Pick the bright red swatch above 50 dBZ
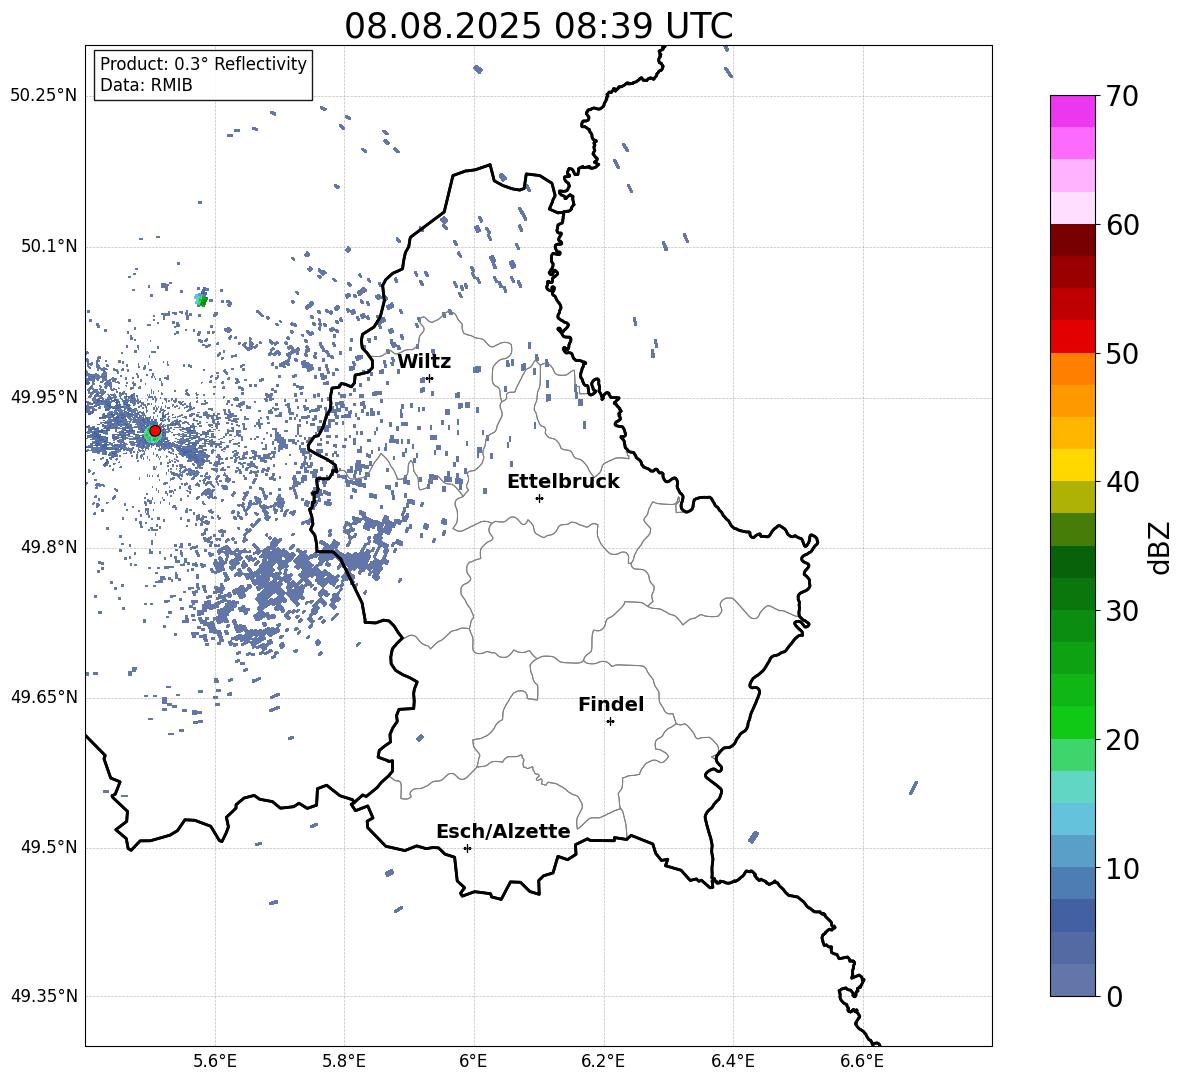The width and height of the screenshot is (1184, 1081). tap(1072, 337)
